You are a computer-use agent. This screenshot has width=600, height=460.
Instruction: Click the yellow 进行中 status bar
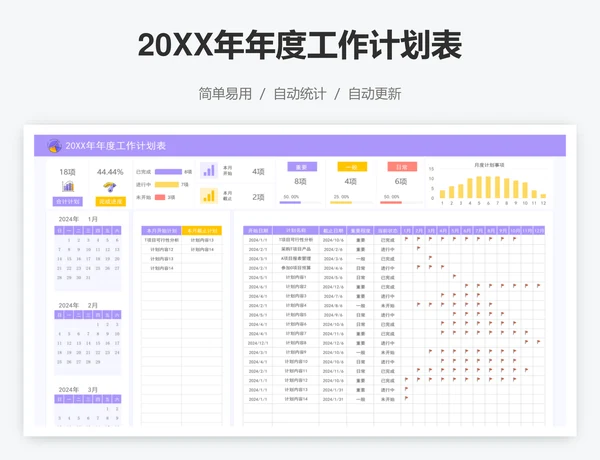pos(167,184)
